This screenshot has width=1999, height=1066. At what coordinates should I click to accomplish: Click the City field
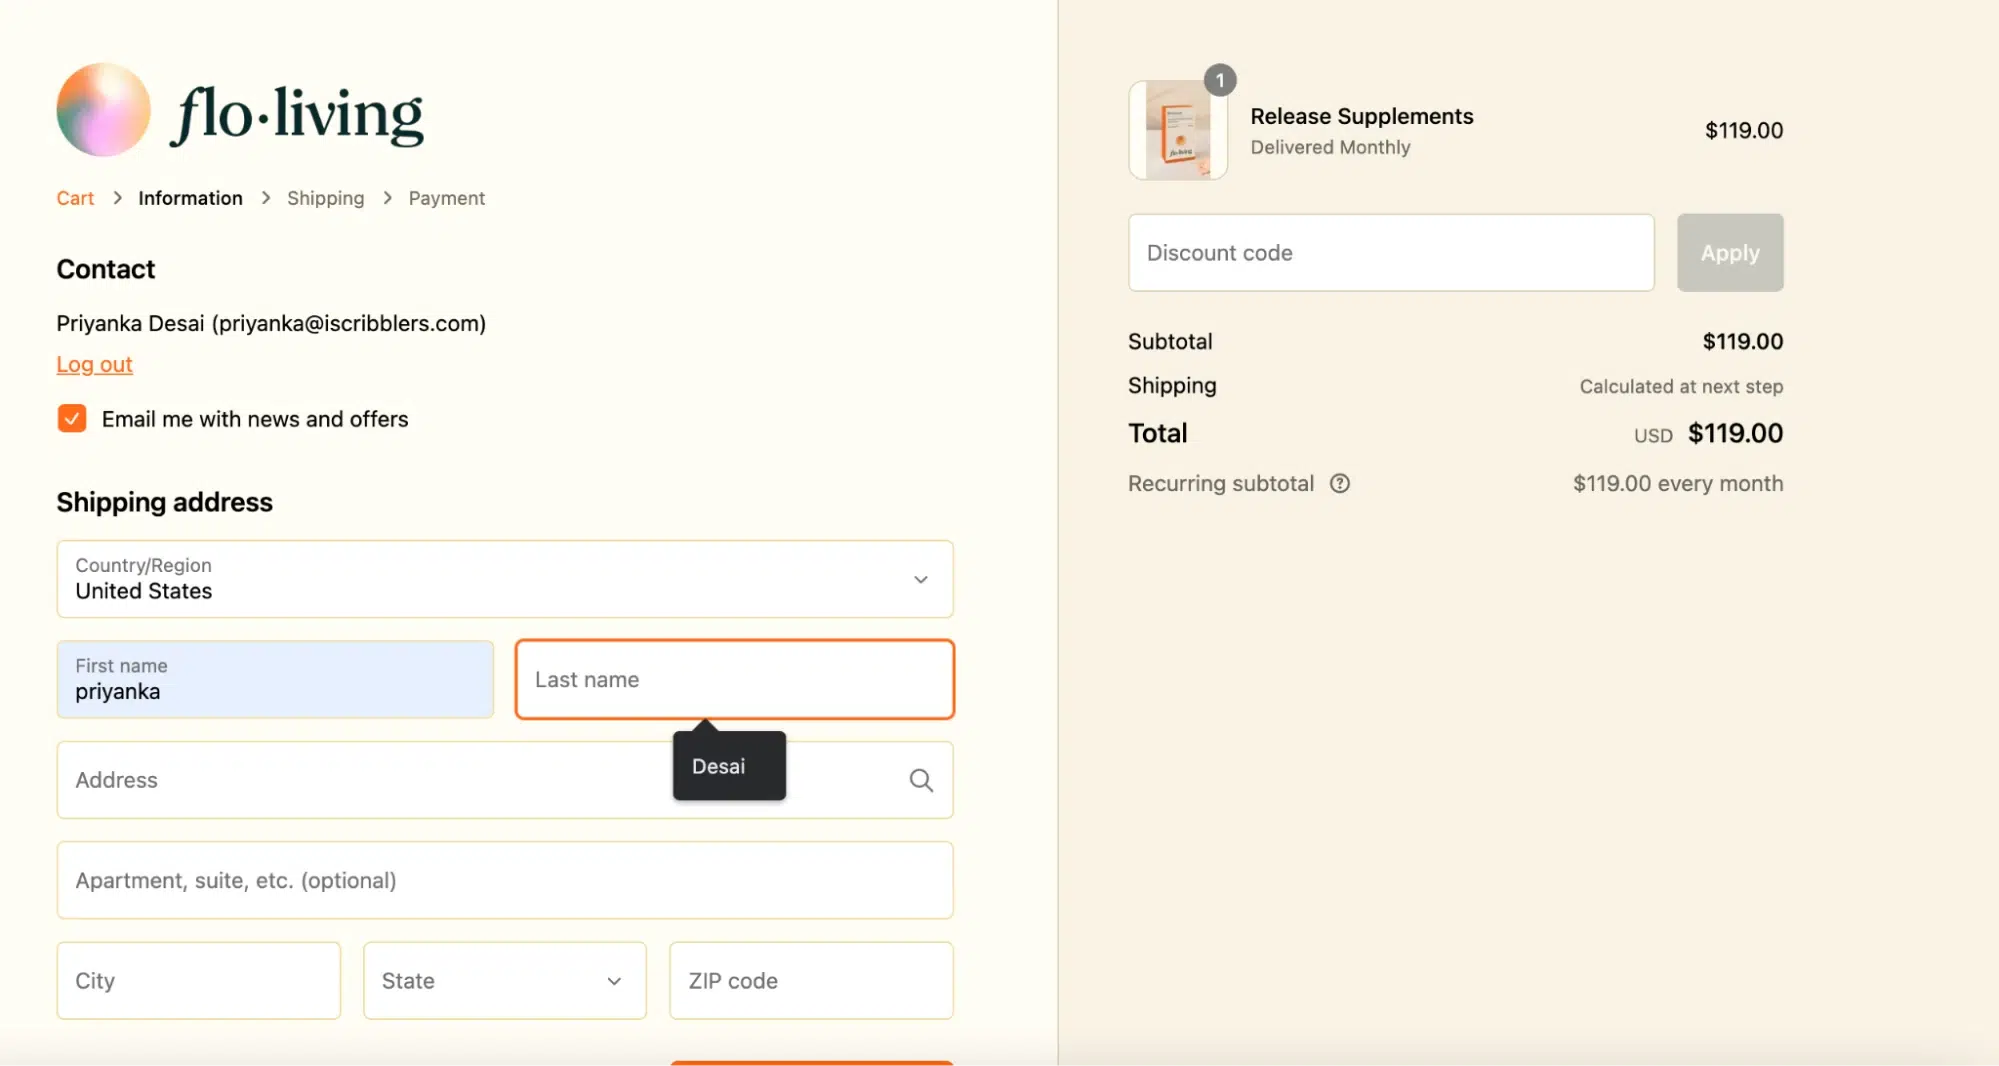(199, 981)
